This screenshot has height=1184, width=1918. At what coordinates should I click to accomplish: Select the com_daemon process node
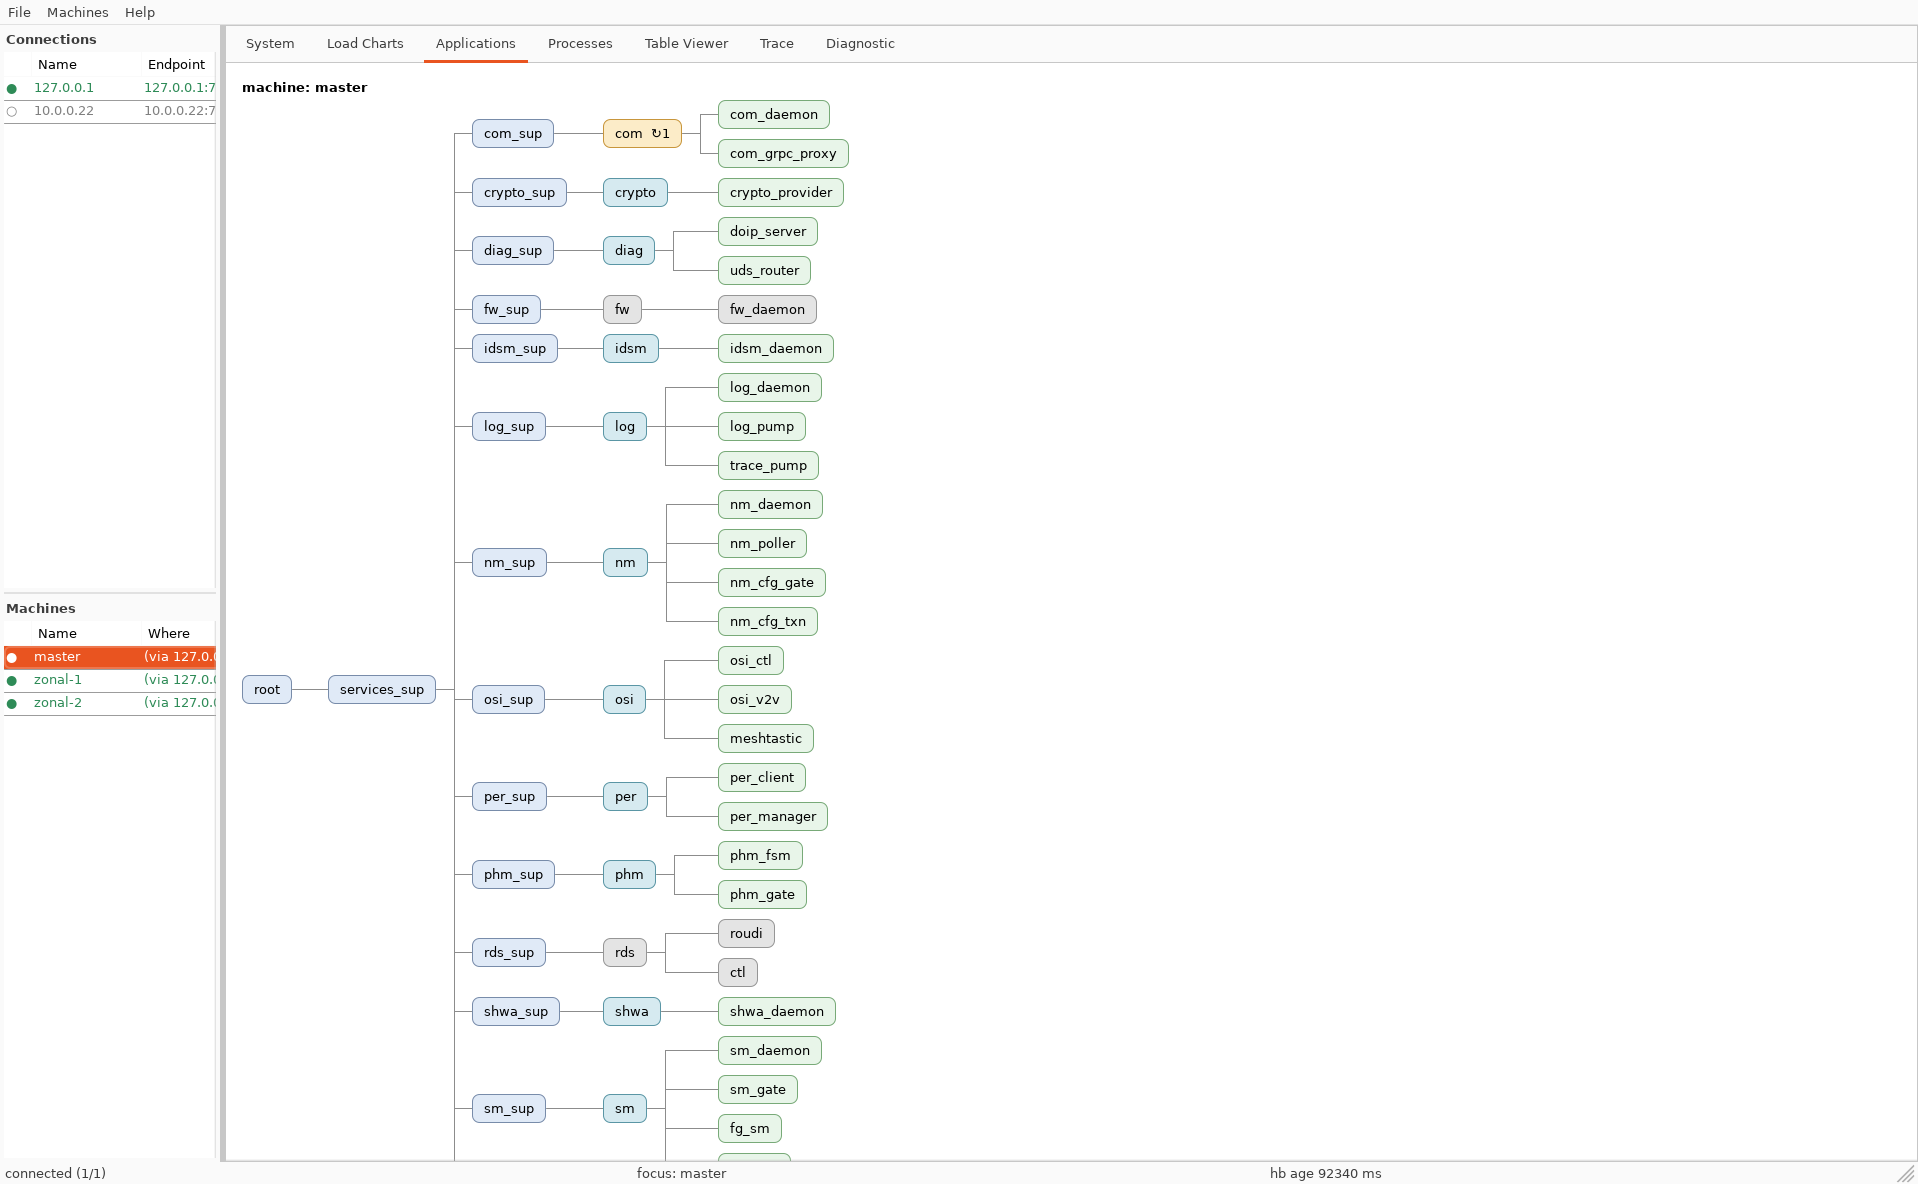click(774, 115)
